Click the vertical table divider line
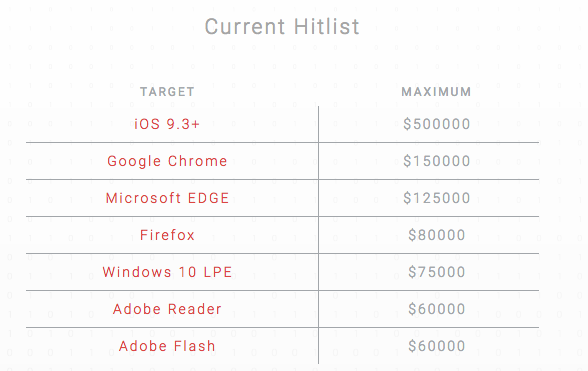 pyautogui.click(x=318, y=235)
